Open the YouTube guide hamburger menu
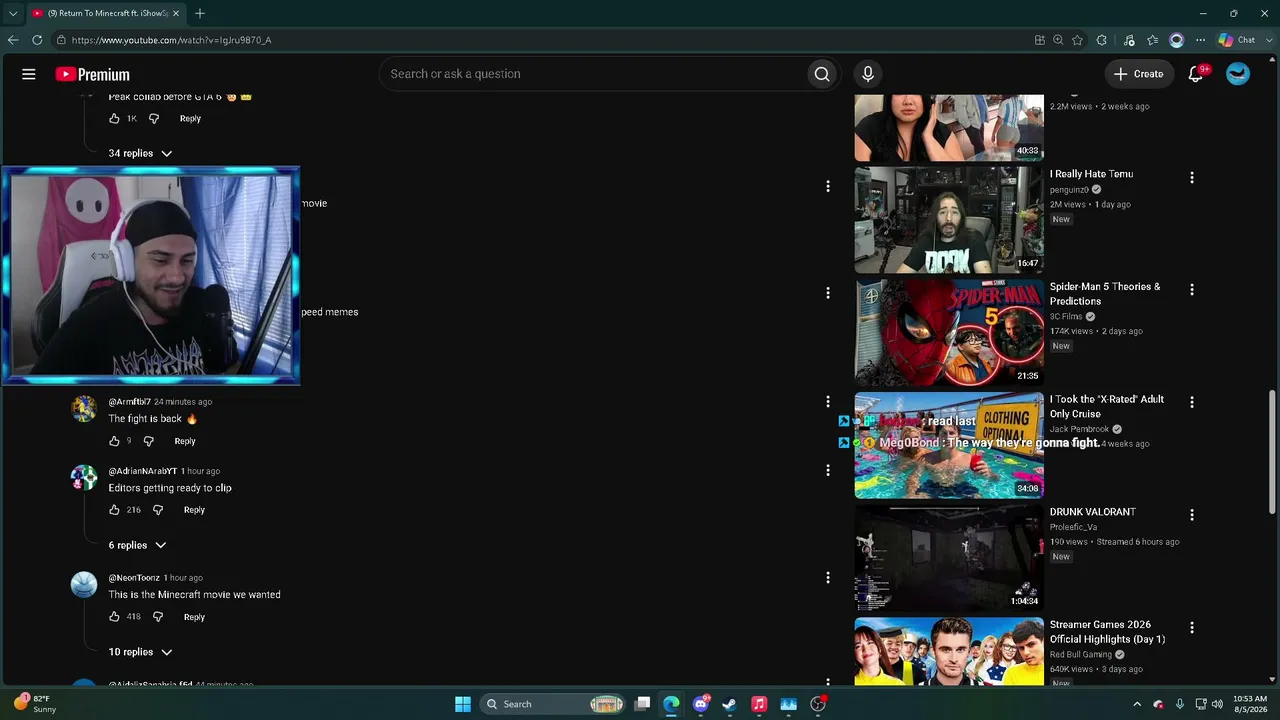The height and width of the screenshot is (720, 1280). [29, 74]
